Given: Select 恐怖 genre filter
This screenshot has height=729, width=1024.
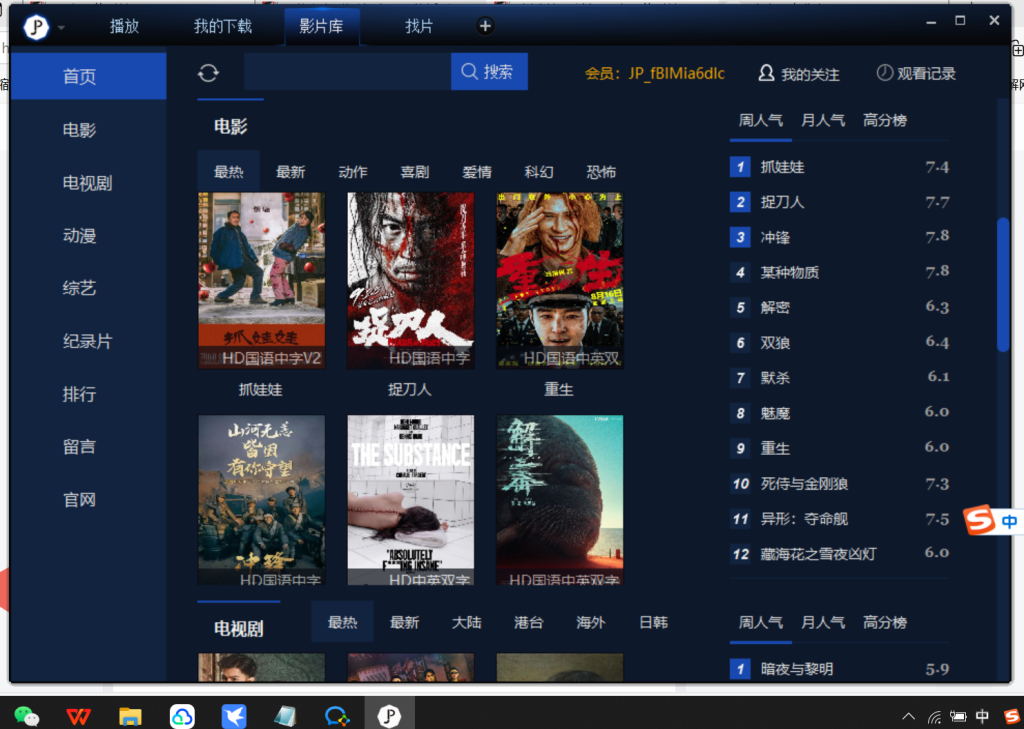Looking at the screenshot, I should pos(601,172).
